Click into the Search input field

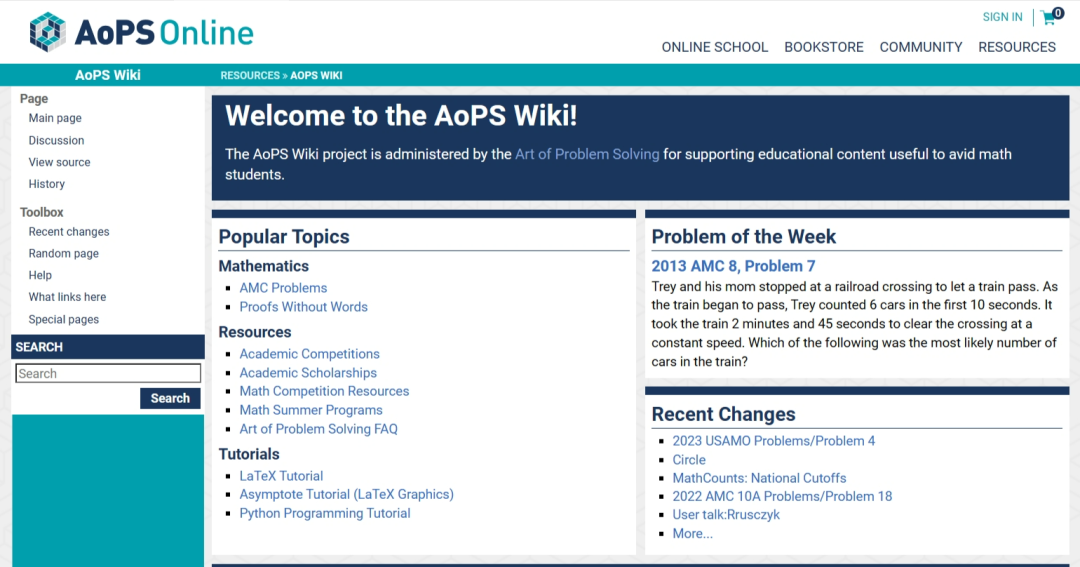[108, 373]
